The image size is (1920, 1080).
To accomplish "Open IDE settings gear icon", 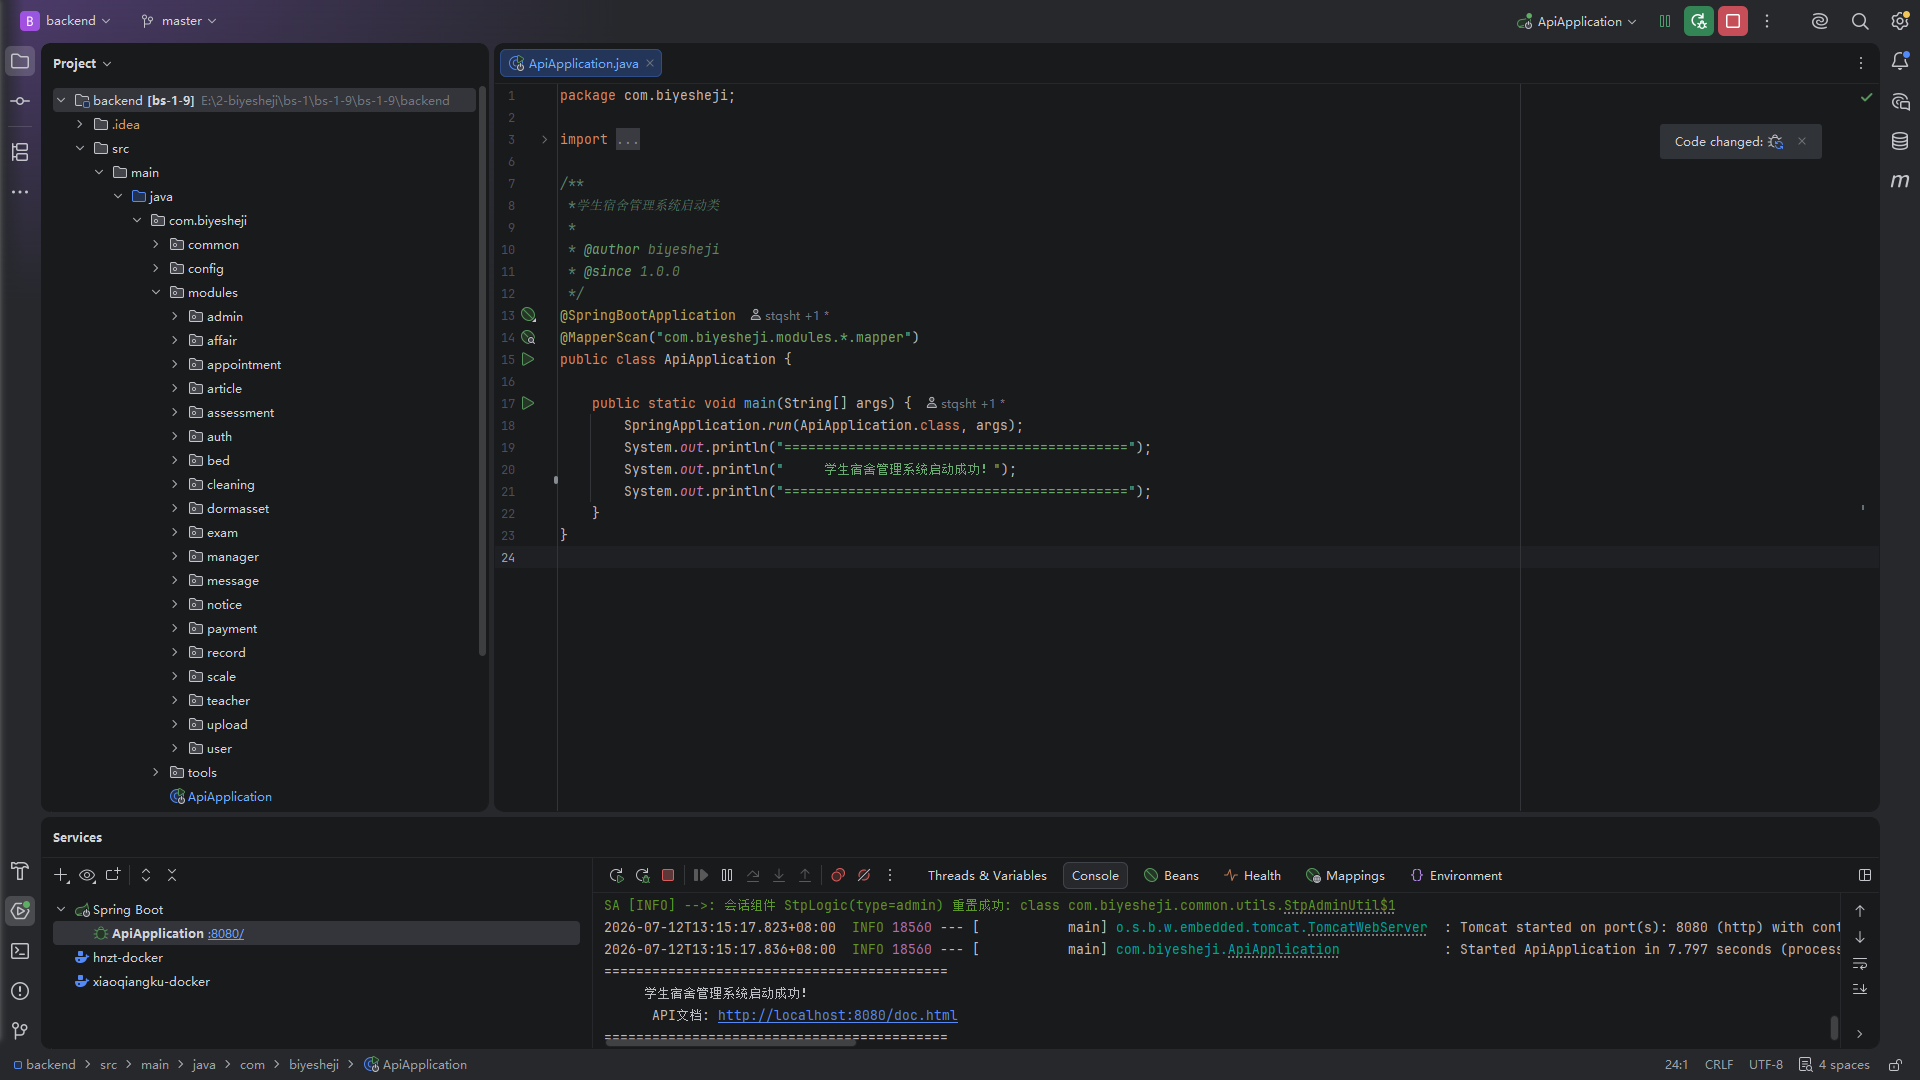I will tap(1900, 21).
